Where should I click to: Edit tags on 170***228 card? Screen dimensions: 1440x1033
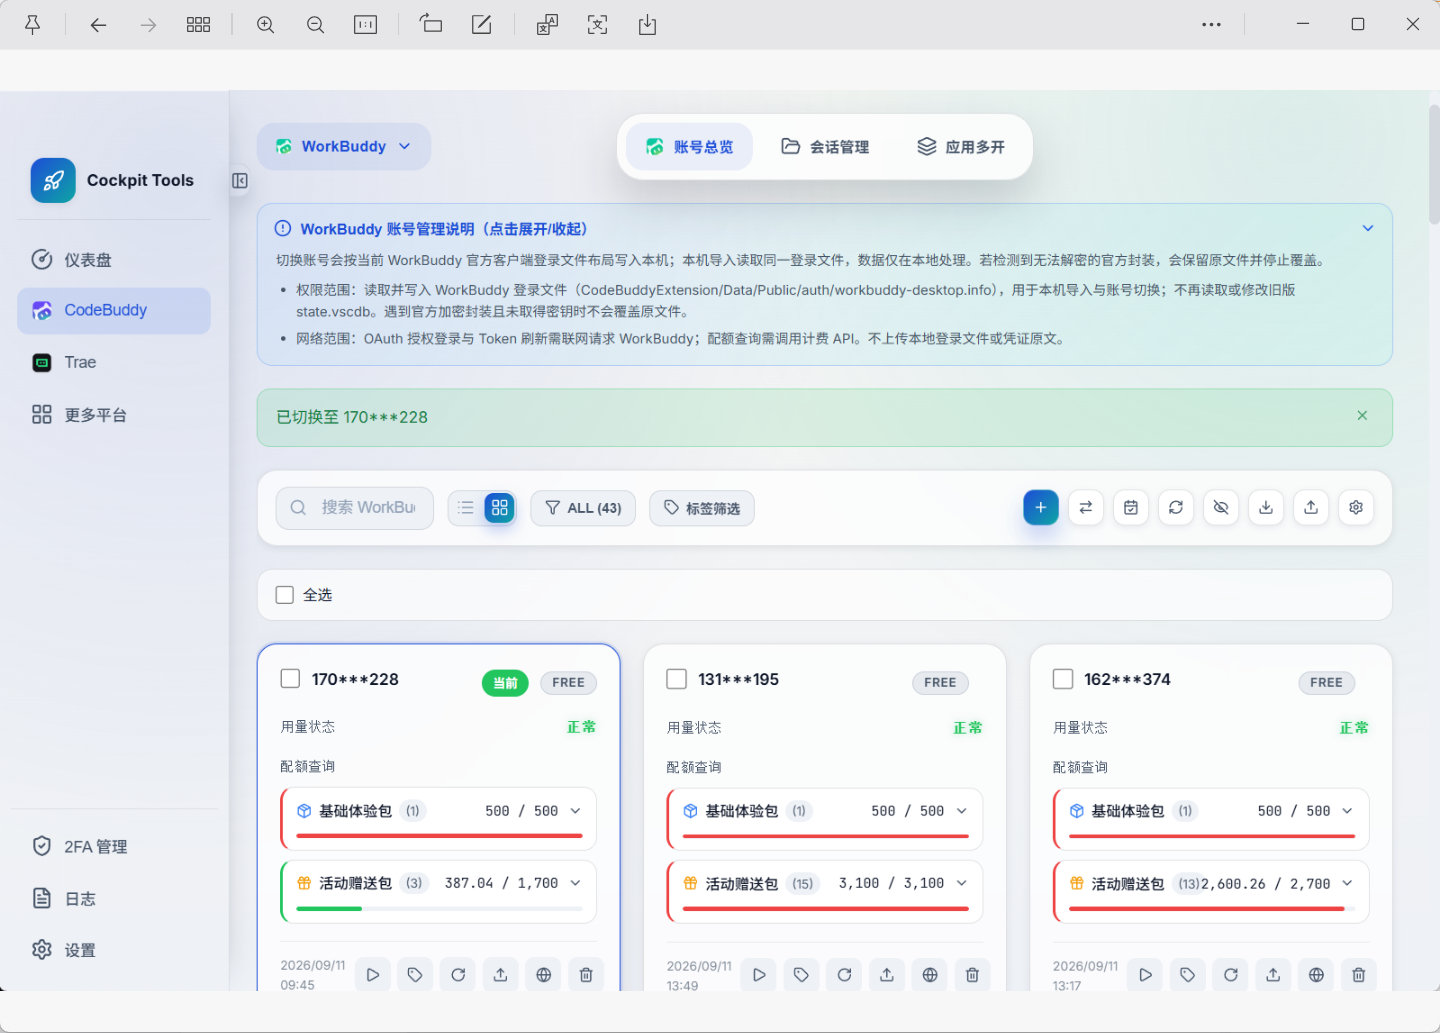click(x=415, y=975)
